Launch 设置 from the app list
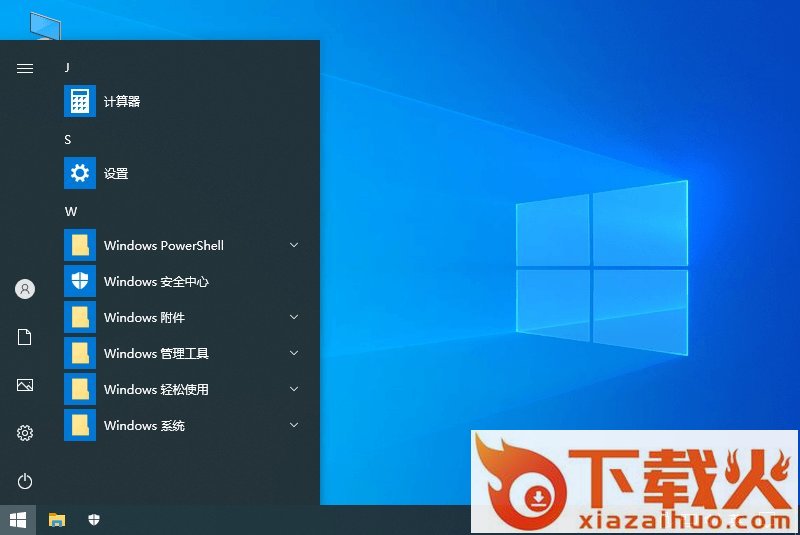The width and height of the screenshot is (800, 535). click(x=115, y=173)
